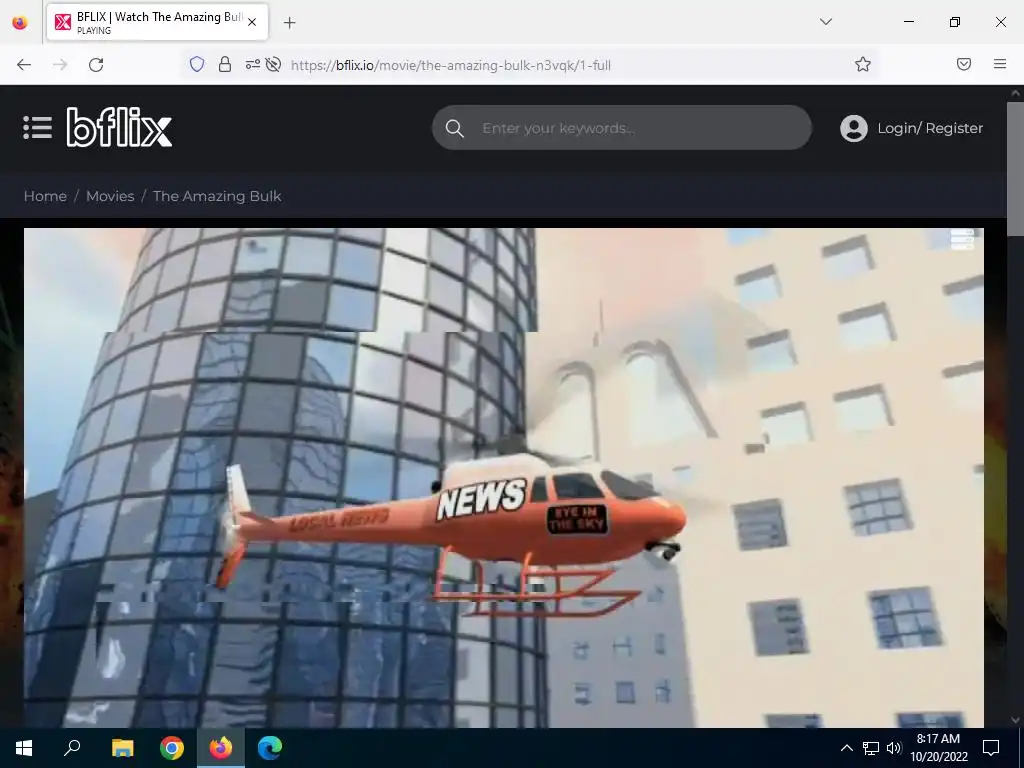Click the user avatar icon

pos(854,128)
